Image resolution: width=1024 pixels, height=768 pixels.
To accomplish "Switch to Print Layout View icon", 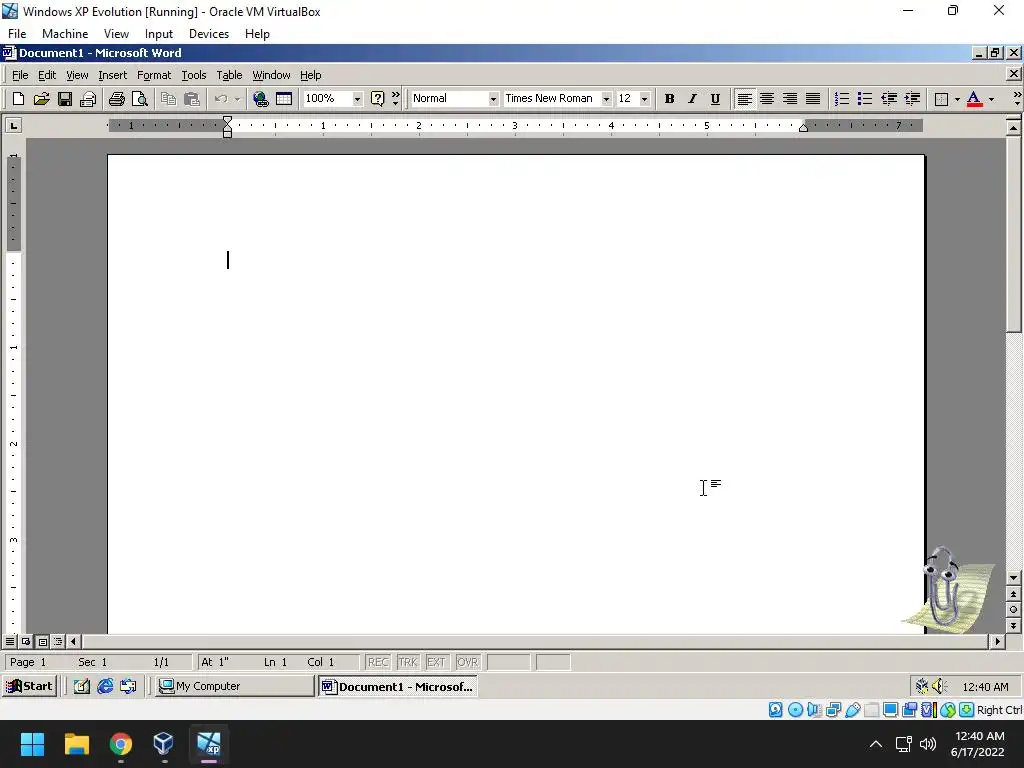I will click(42, 641).
